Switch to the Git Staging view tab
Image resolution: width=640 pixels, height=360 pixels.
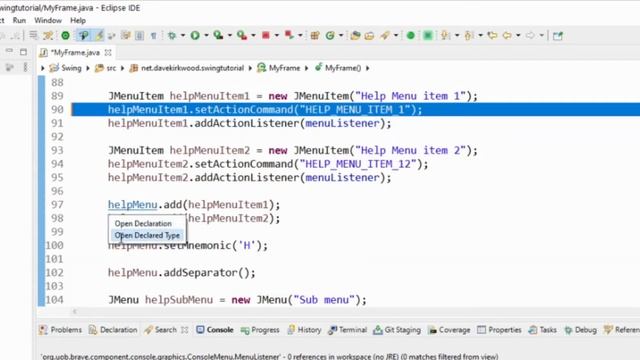click(x=397, y=330)
